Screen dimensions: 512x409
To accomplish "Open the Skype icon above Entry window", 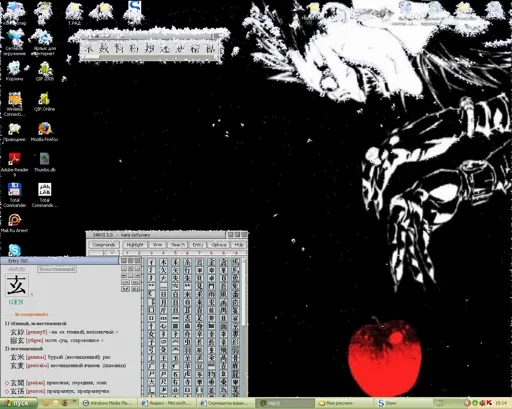I will point(14,250).
